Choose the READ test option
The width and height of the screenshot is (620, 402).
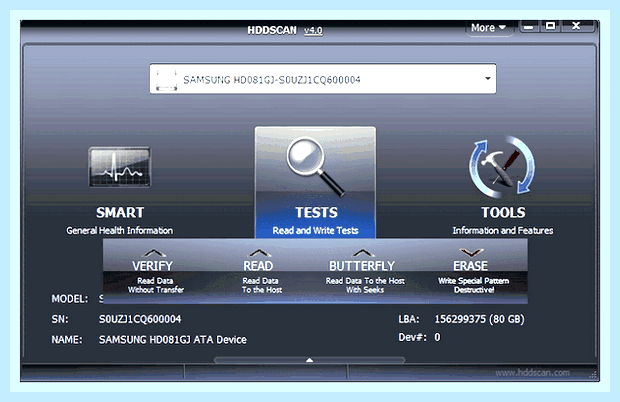coord(261,272)
